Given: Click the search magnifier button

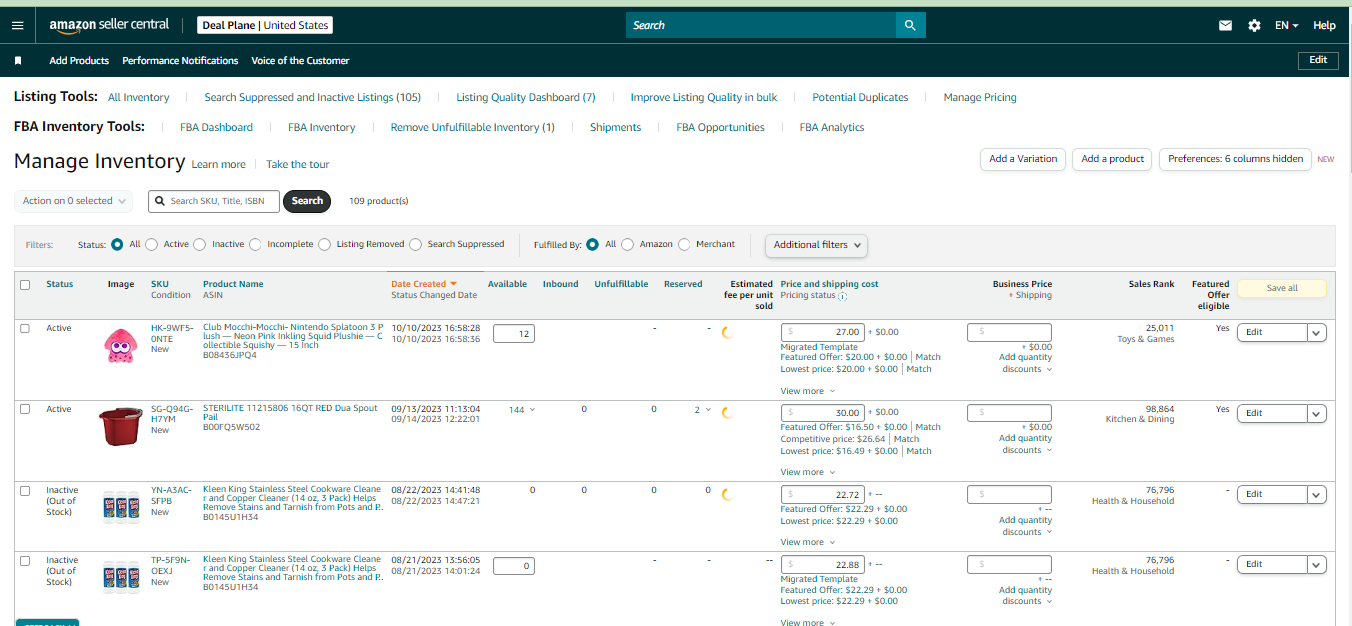Looking at the screenshot, I should (x=910, y=25).
